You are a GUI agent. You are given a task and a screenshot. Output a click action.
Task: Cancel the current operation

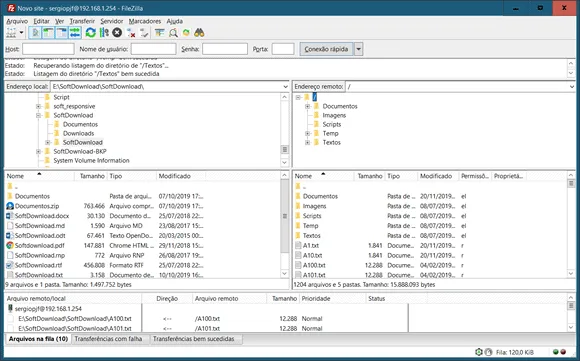click(117, 33)
